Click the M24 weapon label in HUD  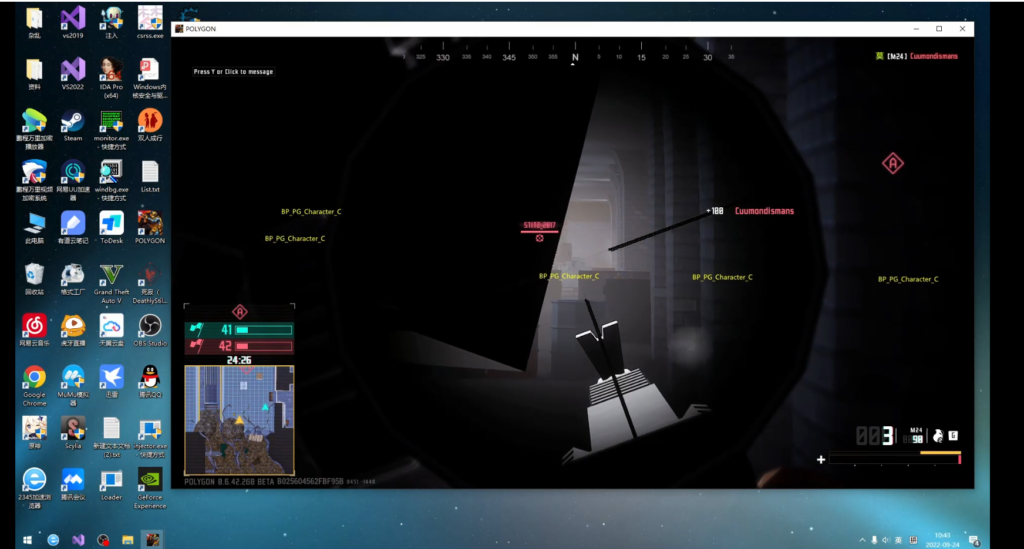pos(916,430)
